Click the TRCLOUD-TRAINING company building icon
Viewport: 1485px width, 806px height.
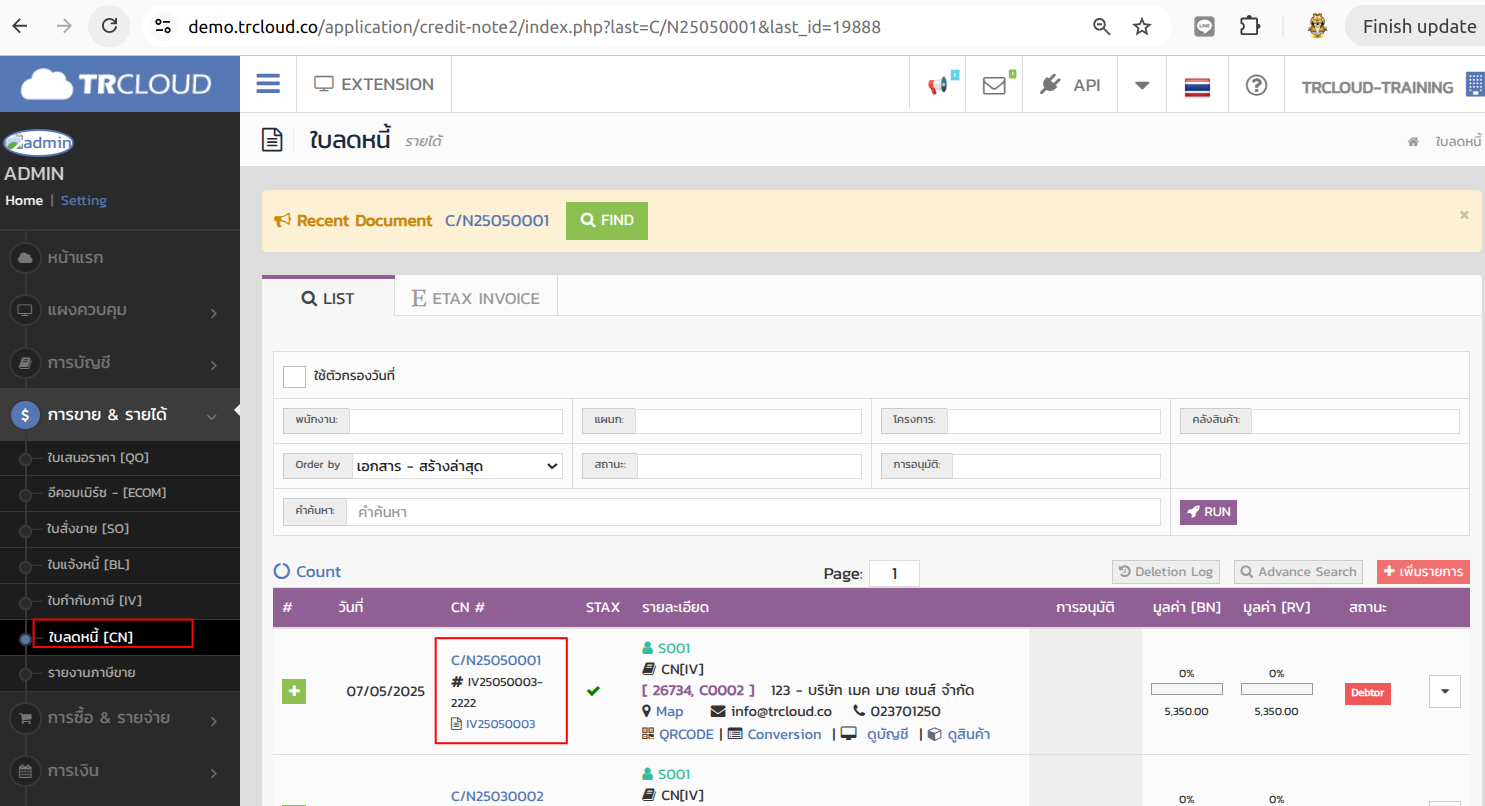pos(1474,85)
